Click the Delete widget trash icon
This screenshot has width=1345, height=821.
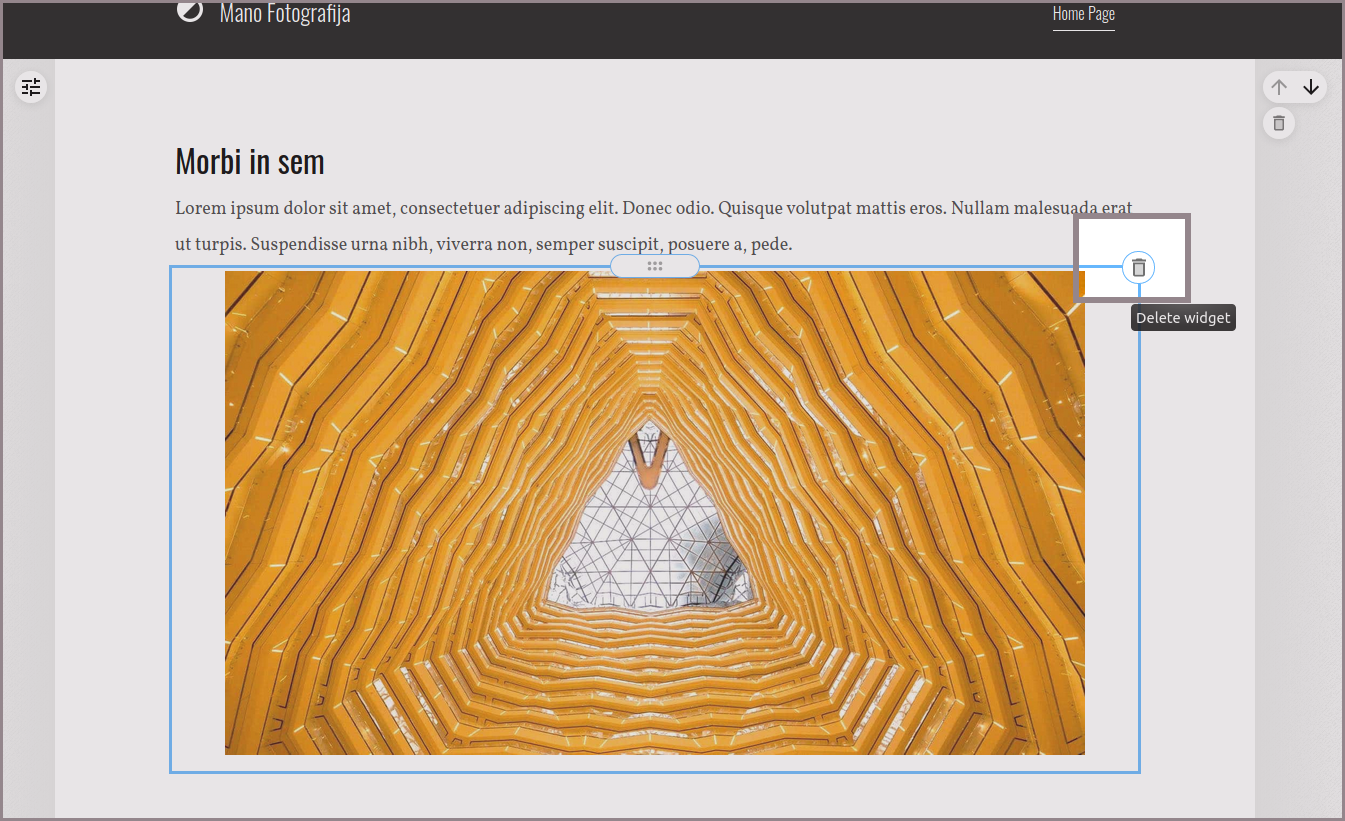[x=1138, y=268]
